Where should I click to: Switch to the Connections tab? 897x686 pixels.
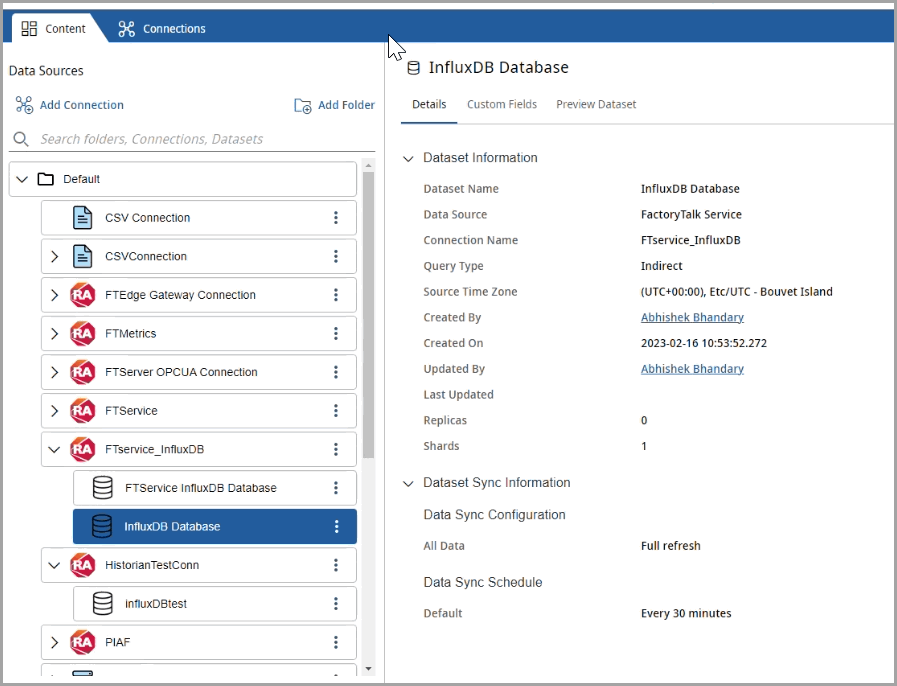(x=162, y=28)
